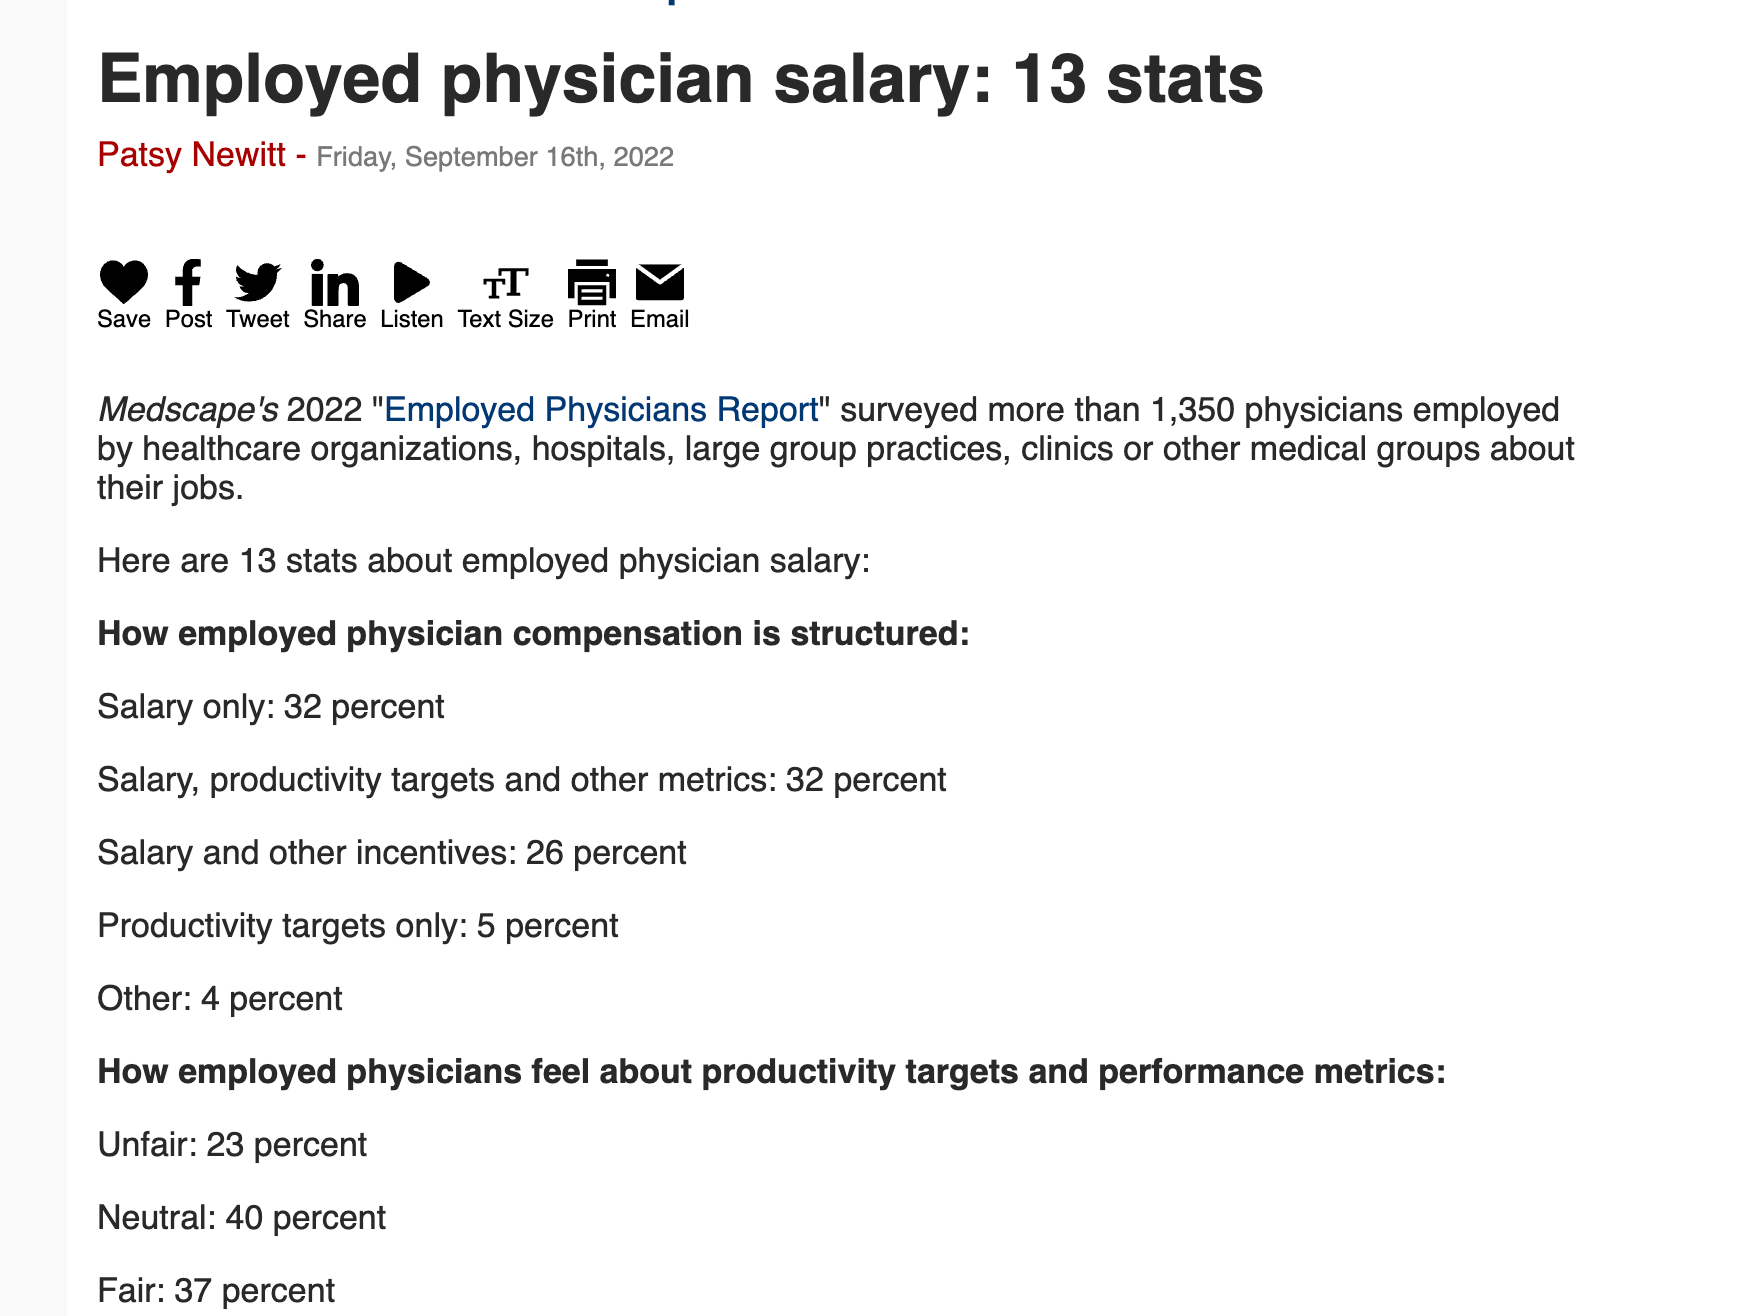Click the heading about productivity targets and performance metrics
This screenshot has width=1764, height=1316.
(771, 1072)
